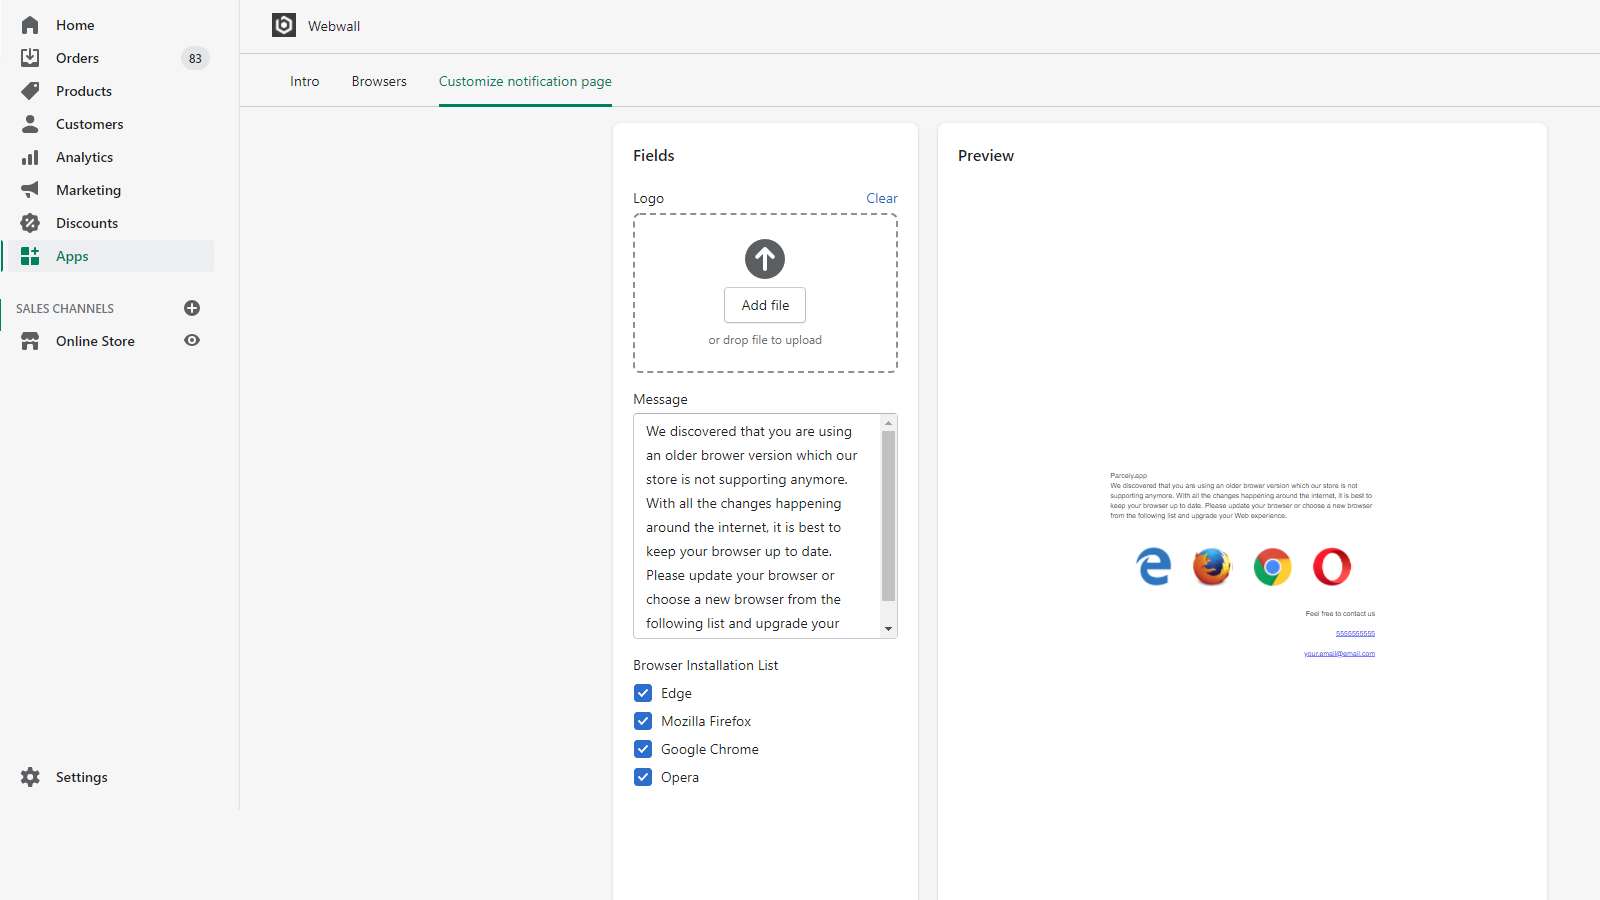
Task: Clear the uploaded logo
Action: (x=881, y=198)
